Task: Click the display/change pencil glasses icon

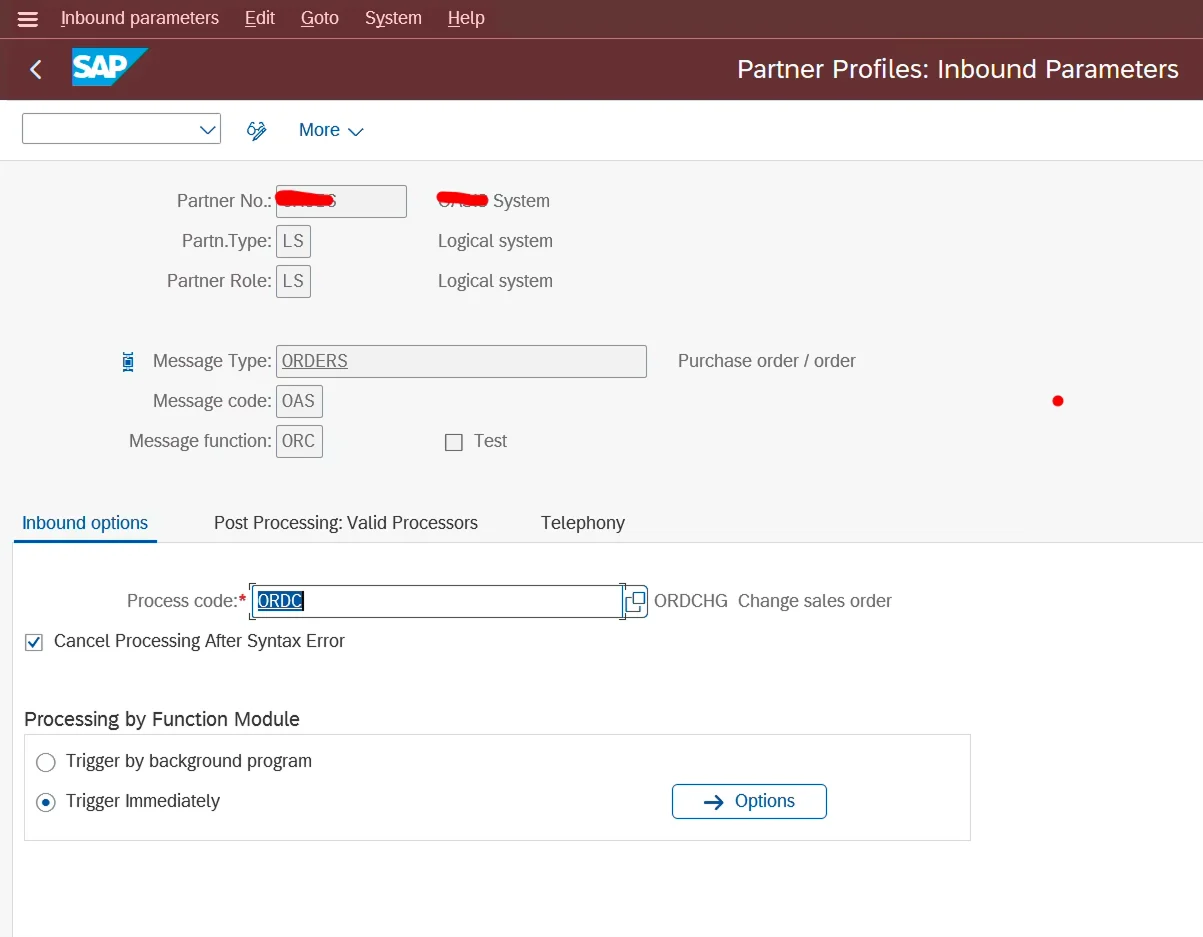Action: pos(257,130)
